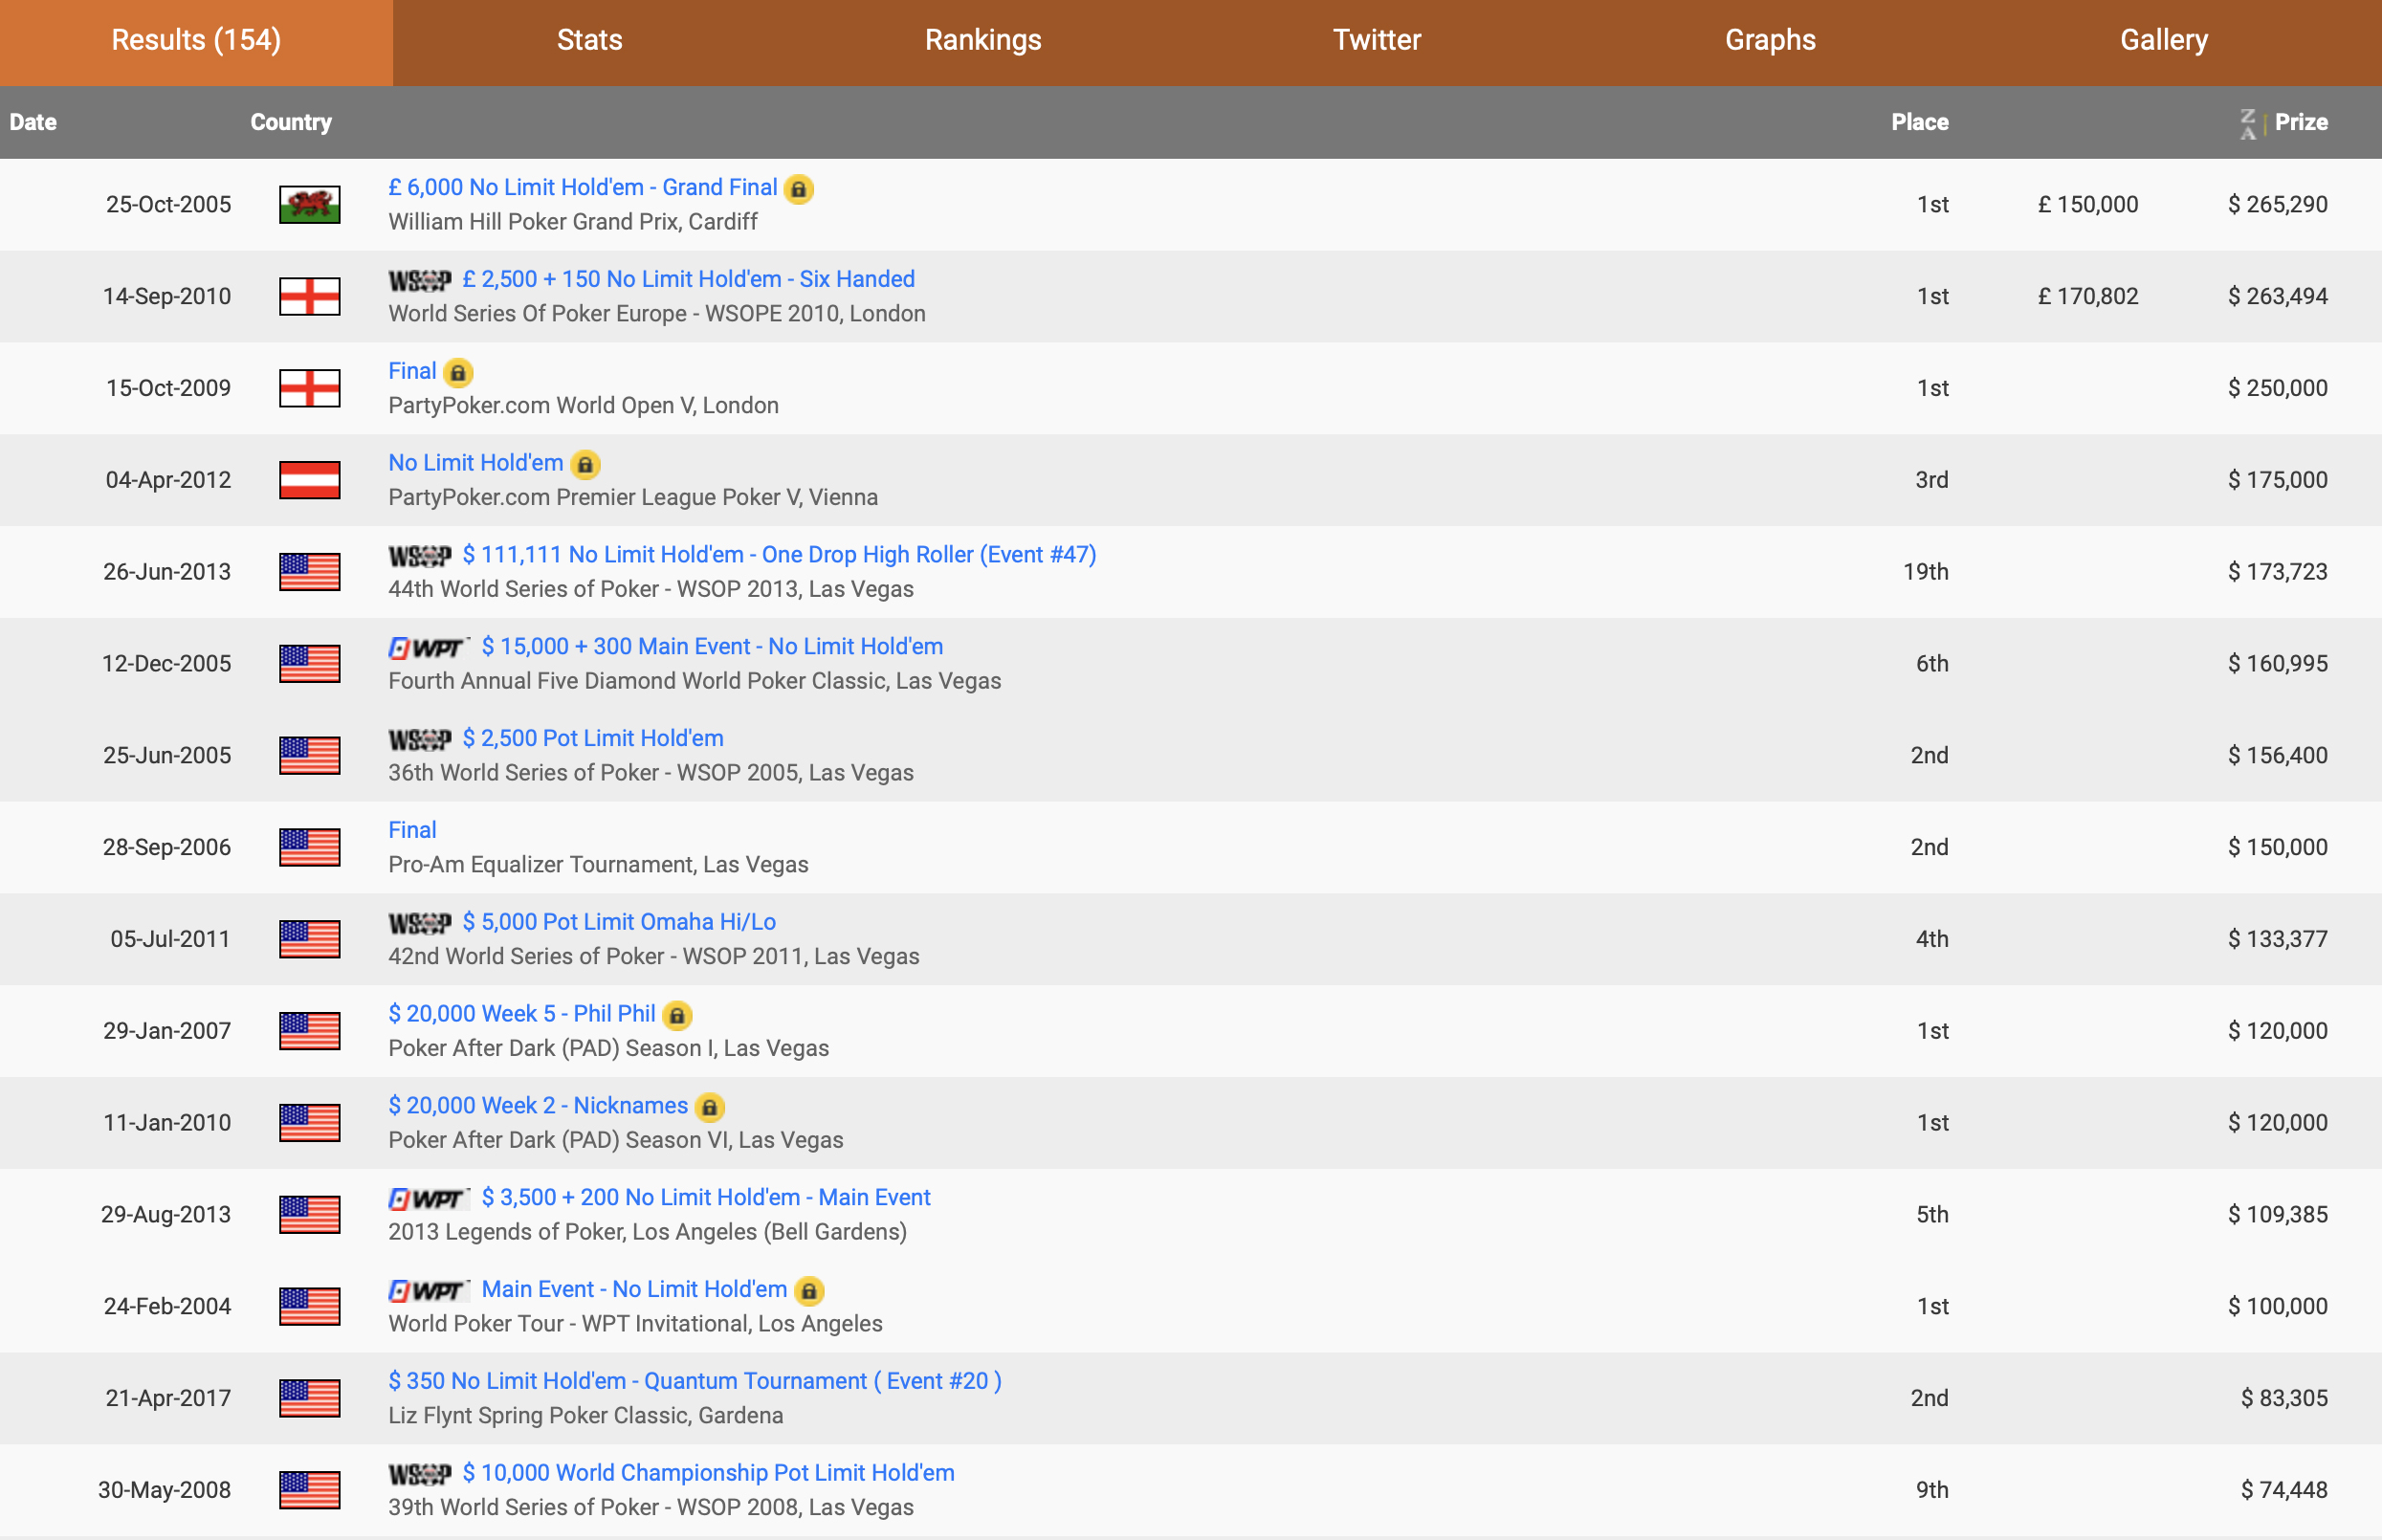Click lock icon next to Grand Final event
Viewport: 2382px width, 1540px height.
tap(798, 189)
